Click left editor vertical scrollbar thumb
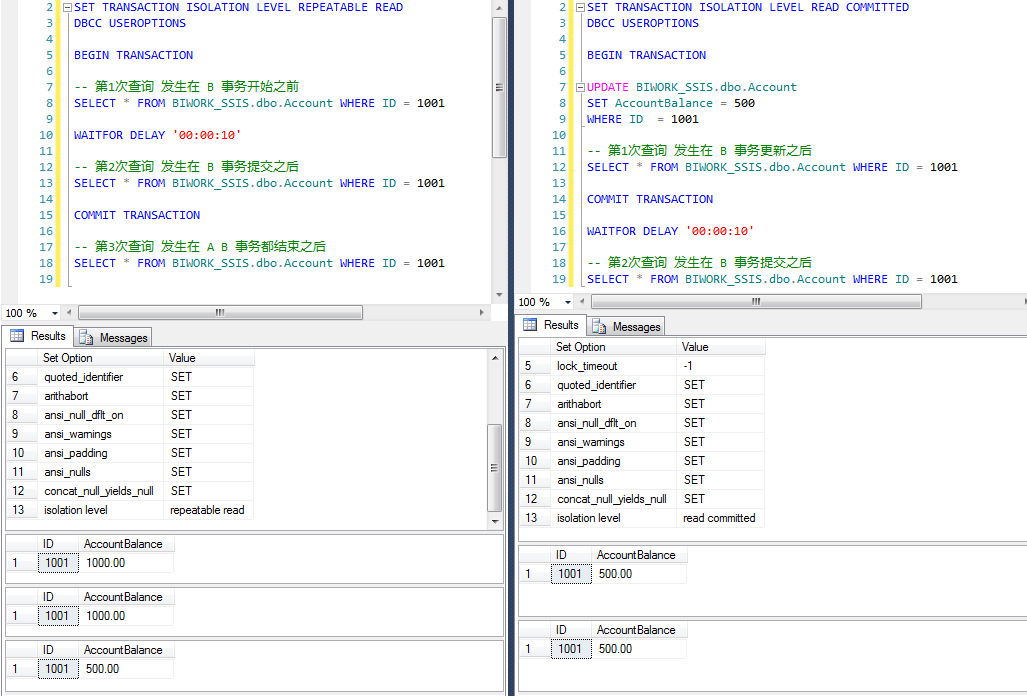 [x=499, y=87]
